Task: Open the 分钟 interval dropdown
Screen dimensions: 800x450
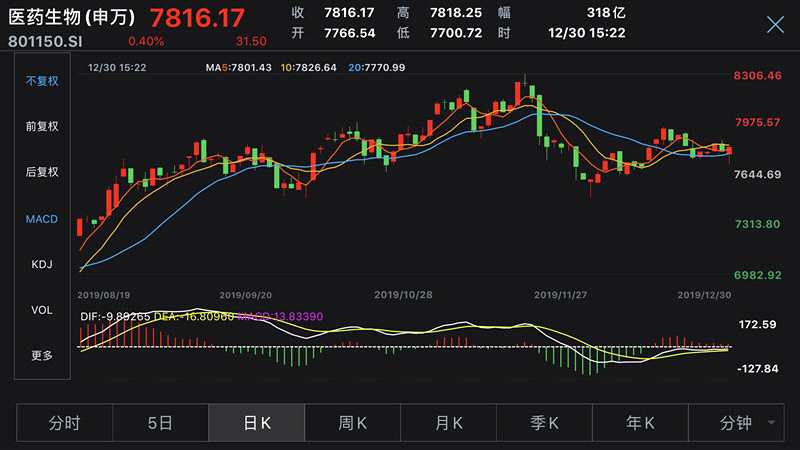Action: pos(736,423)
